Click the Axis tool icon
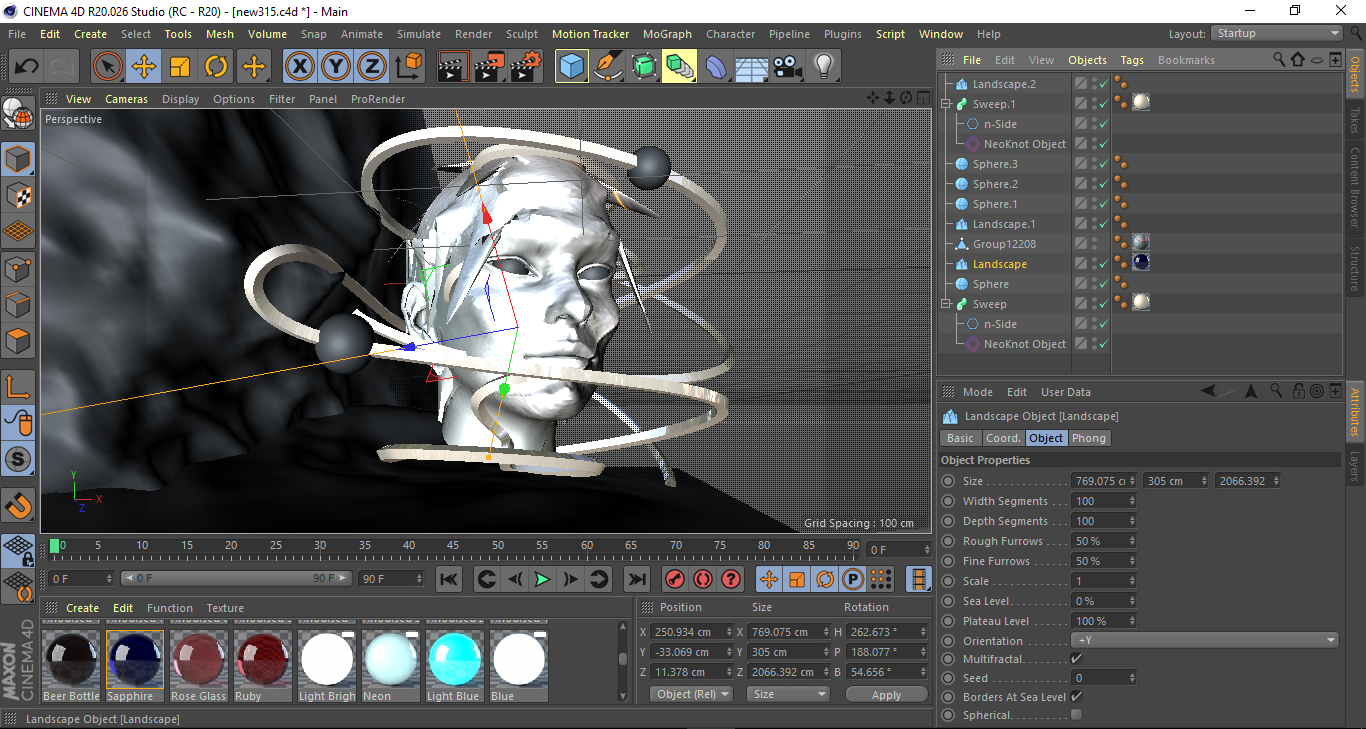 tap(19, 386)
